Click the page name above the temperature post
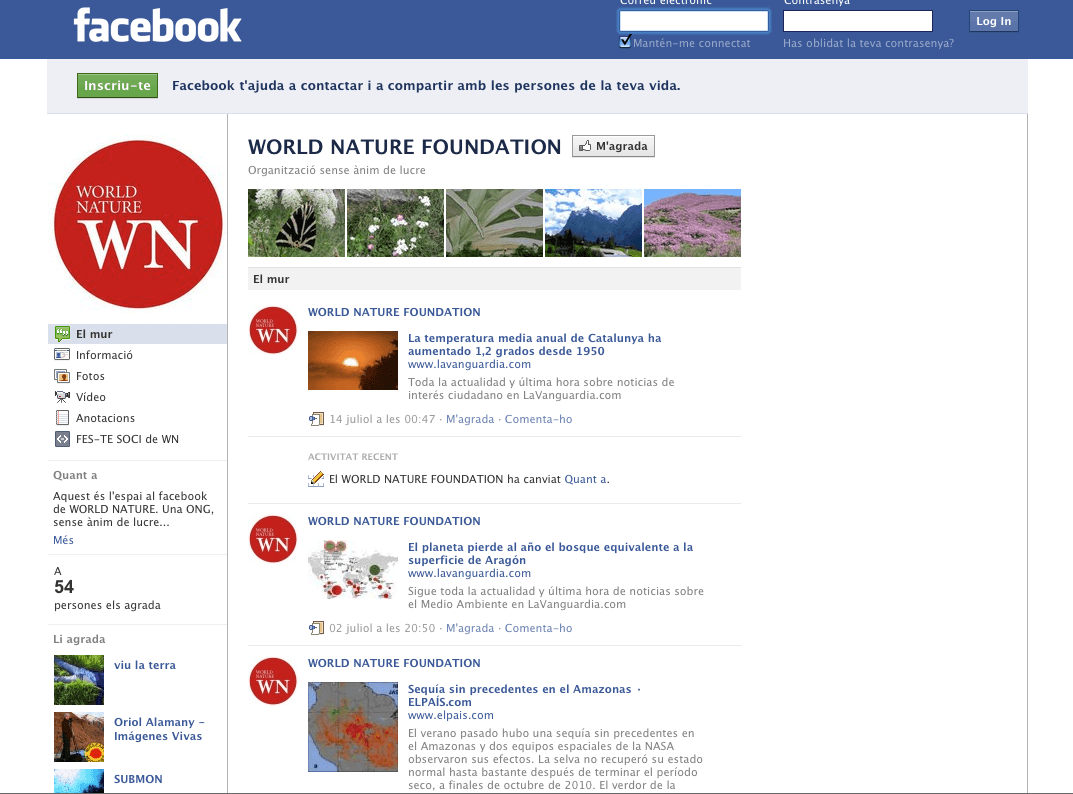The width and height of the screenshot is (1073, 794). point(394,312)
